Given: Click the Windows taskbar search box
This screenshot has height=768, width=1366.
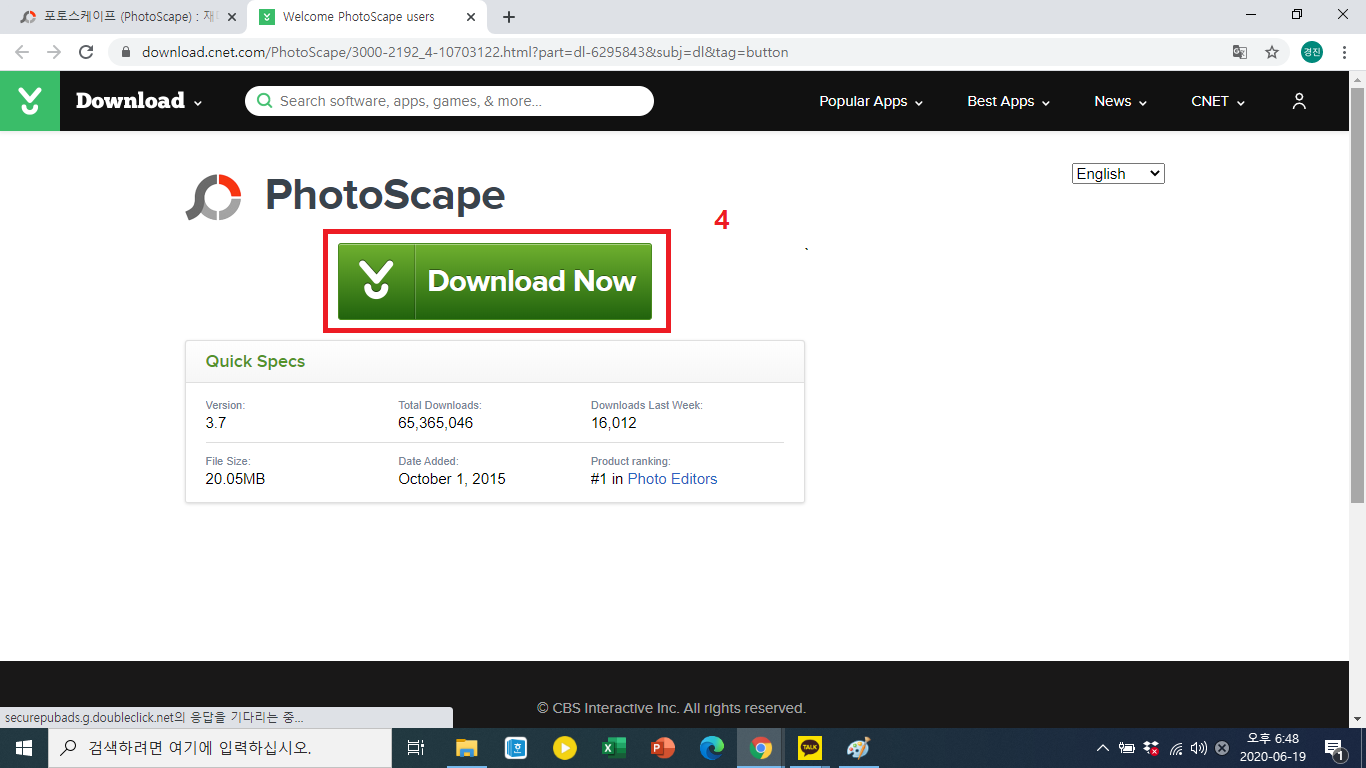Looking at the screenshot, I should tap(219, 748).
